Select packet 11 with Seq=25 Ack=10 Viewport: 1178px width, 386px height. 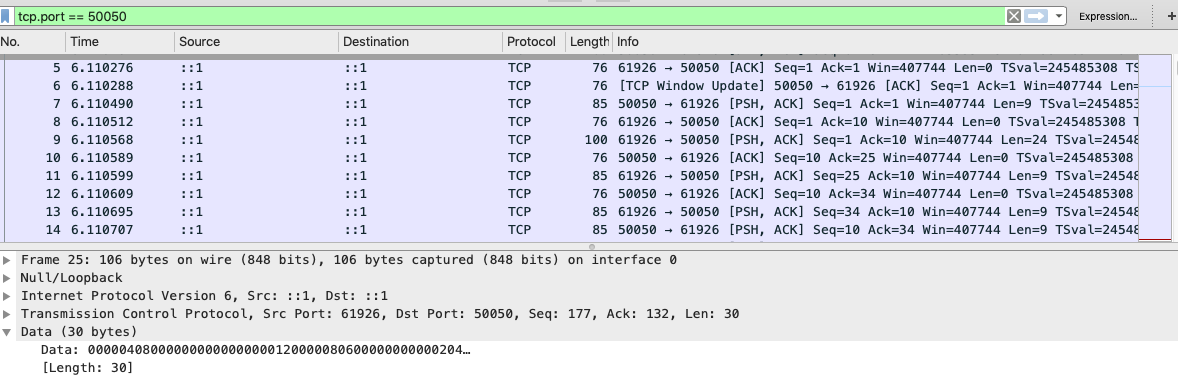pos(571,176)
